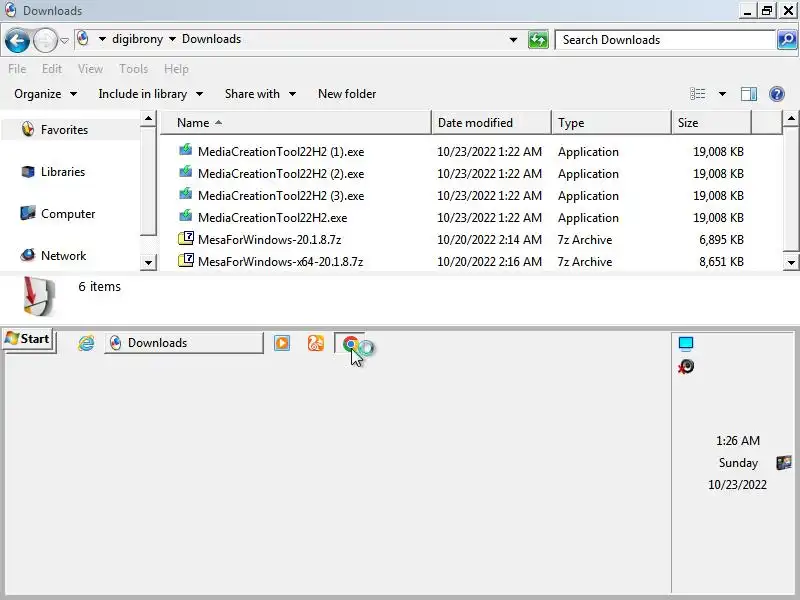Click the address bar location icon
This screenshot has width=800, height=600.
click(x=83, y=39)
